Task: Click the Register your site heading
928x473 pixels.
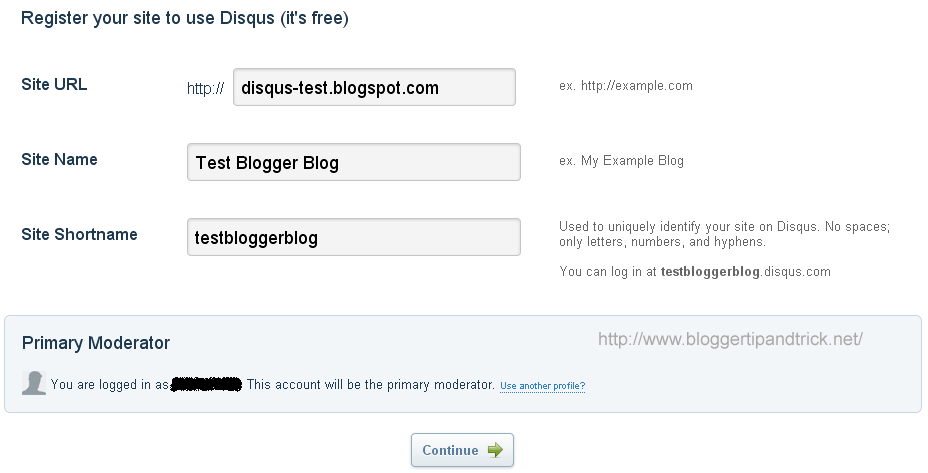Action: 185,18
